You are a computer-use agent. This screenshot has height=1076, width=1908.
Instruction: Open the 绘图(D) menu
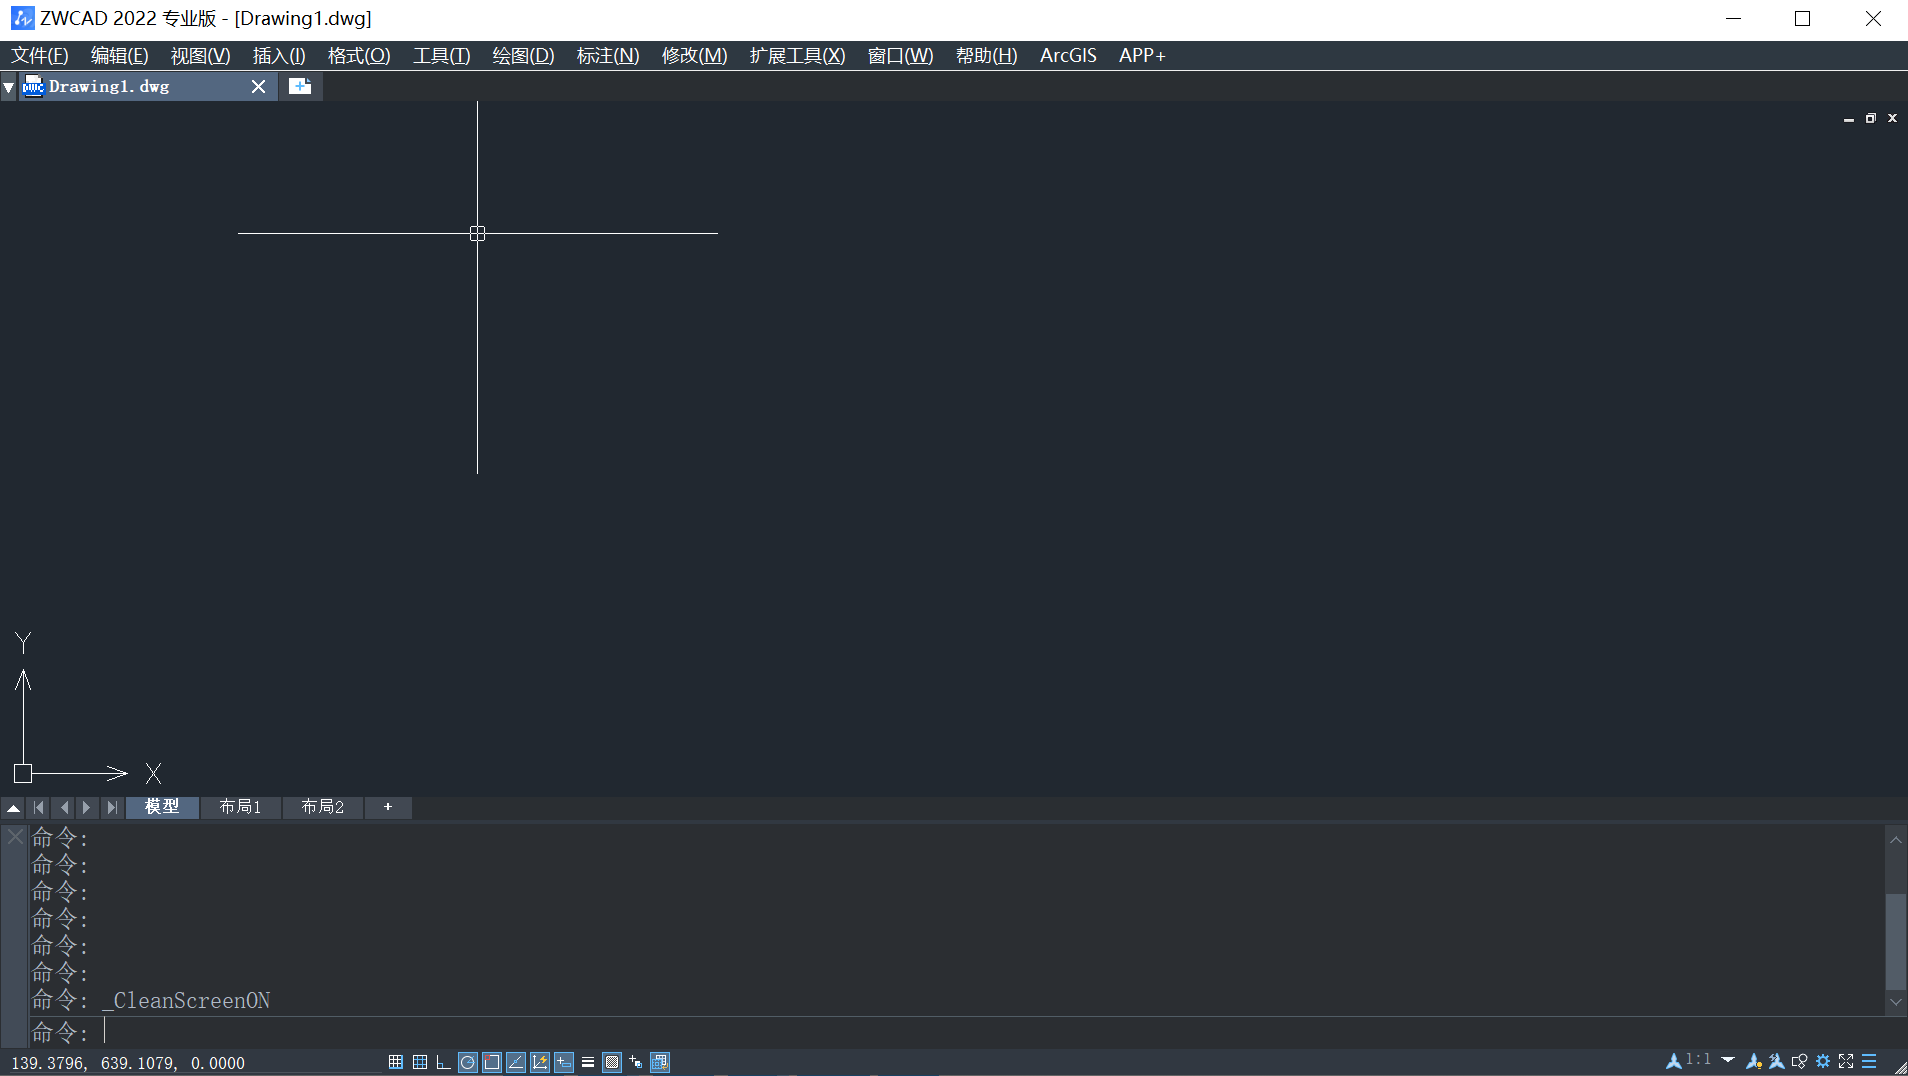click(523, 56)
